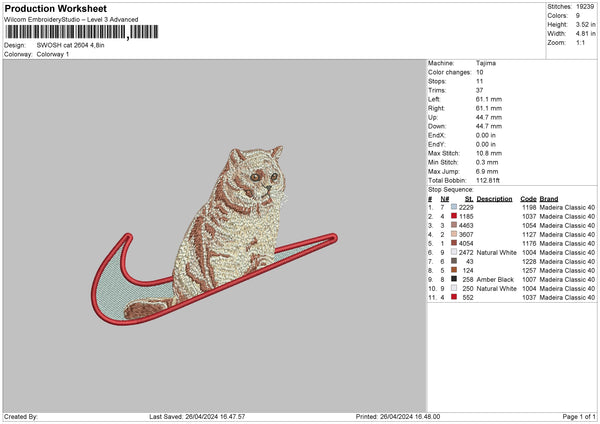Click the Stop Sequence heading

pyautogui.click(x=450, y=188)
